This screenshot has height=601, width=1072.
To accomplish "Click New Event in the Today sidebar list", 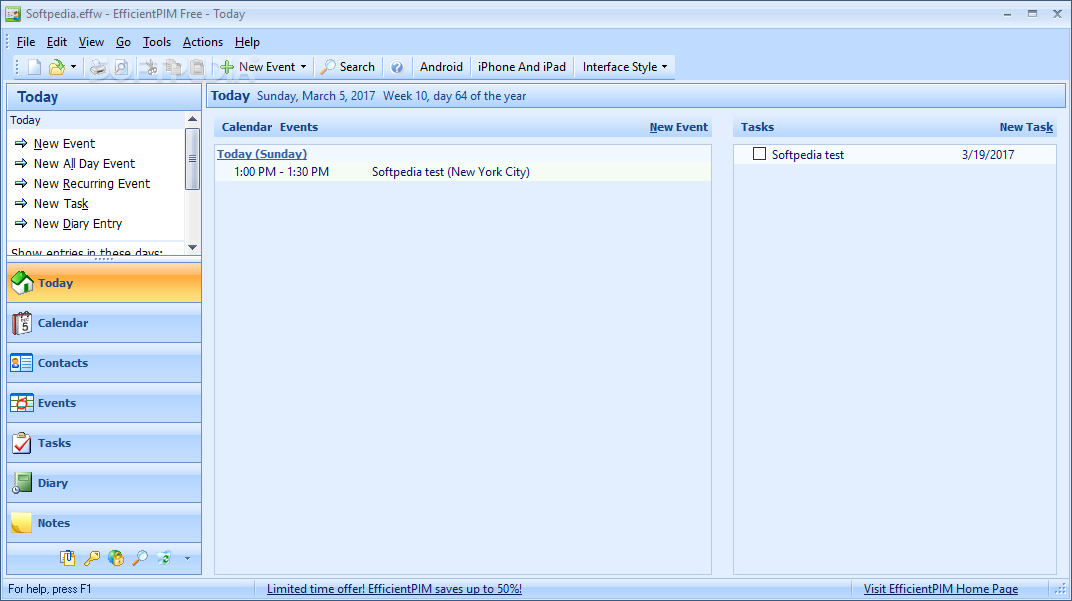I will [x=64, y=144].
